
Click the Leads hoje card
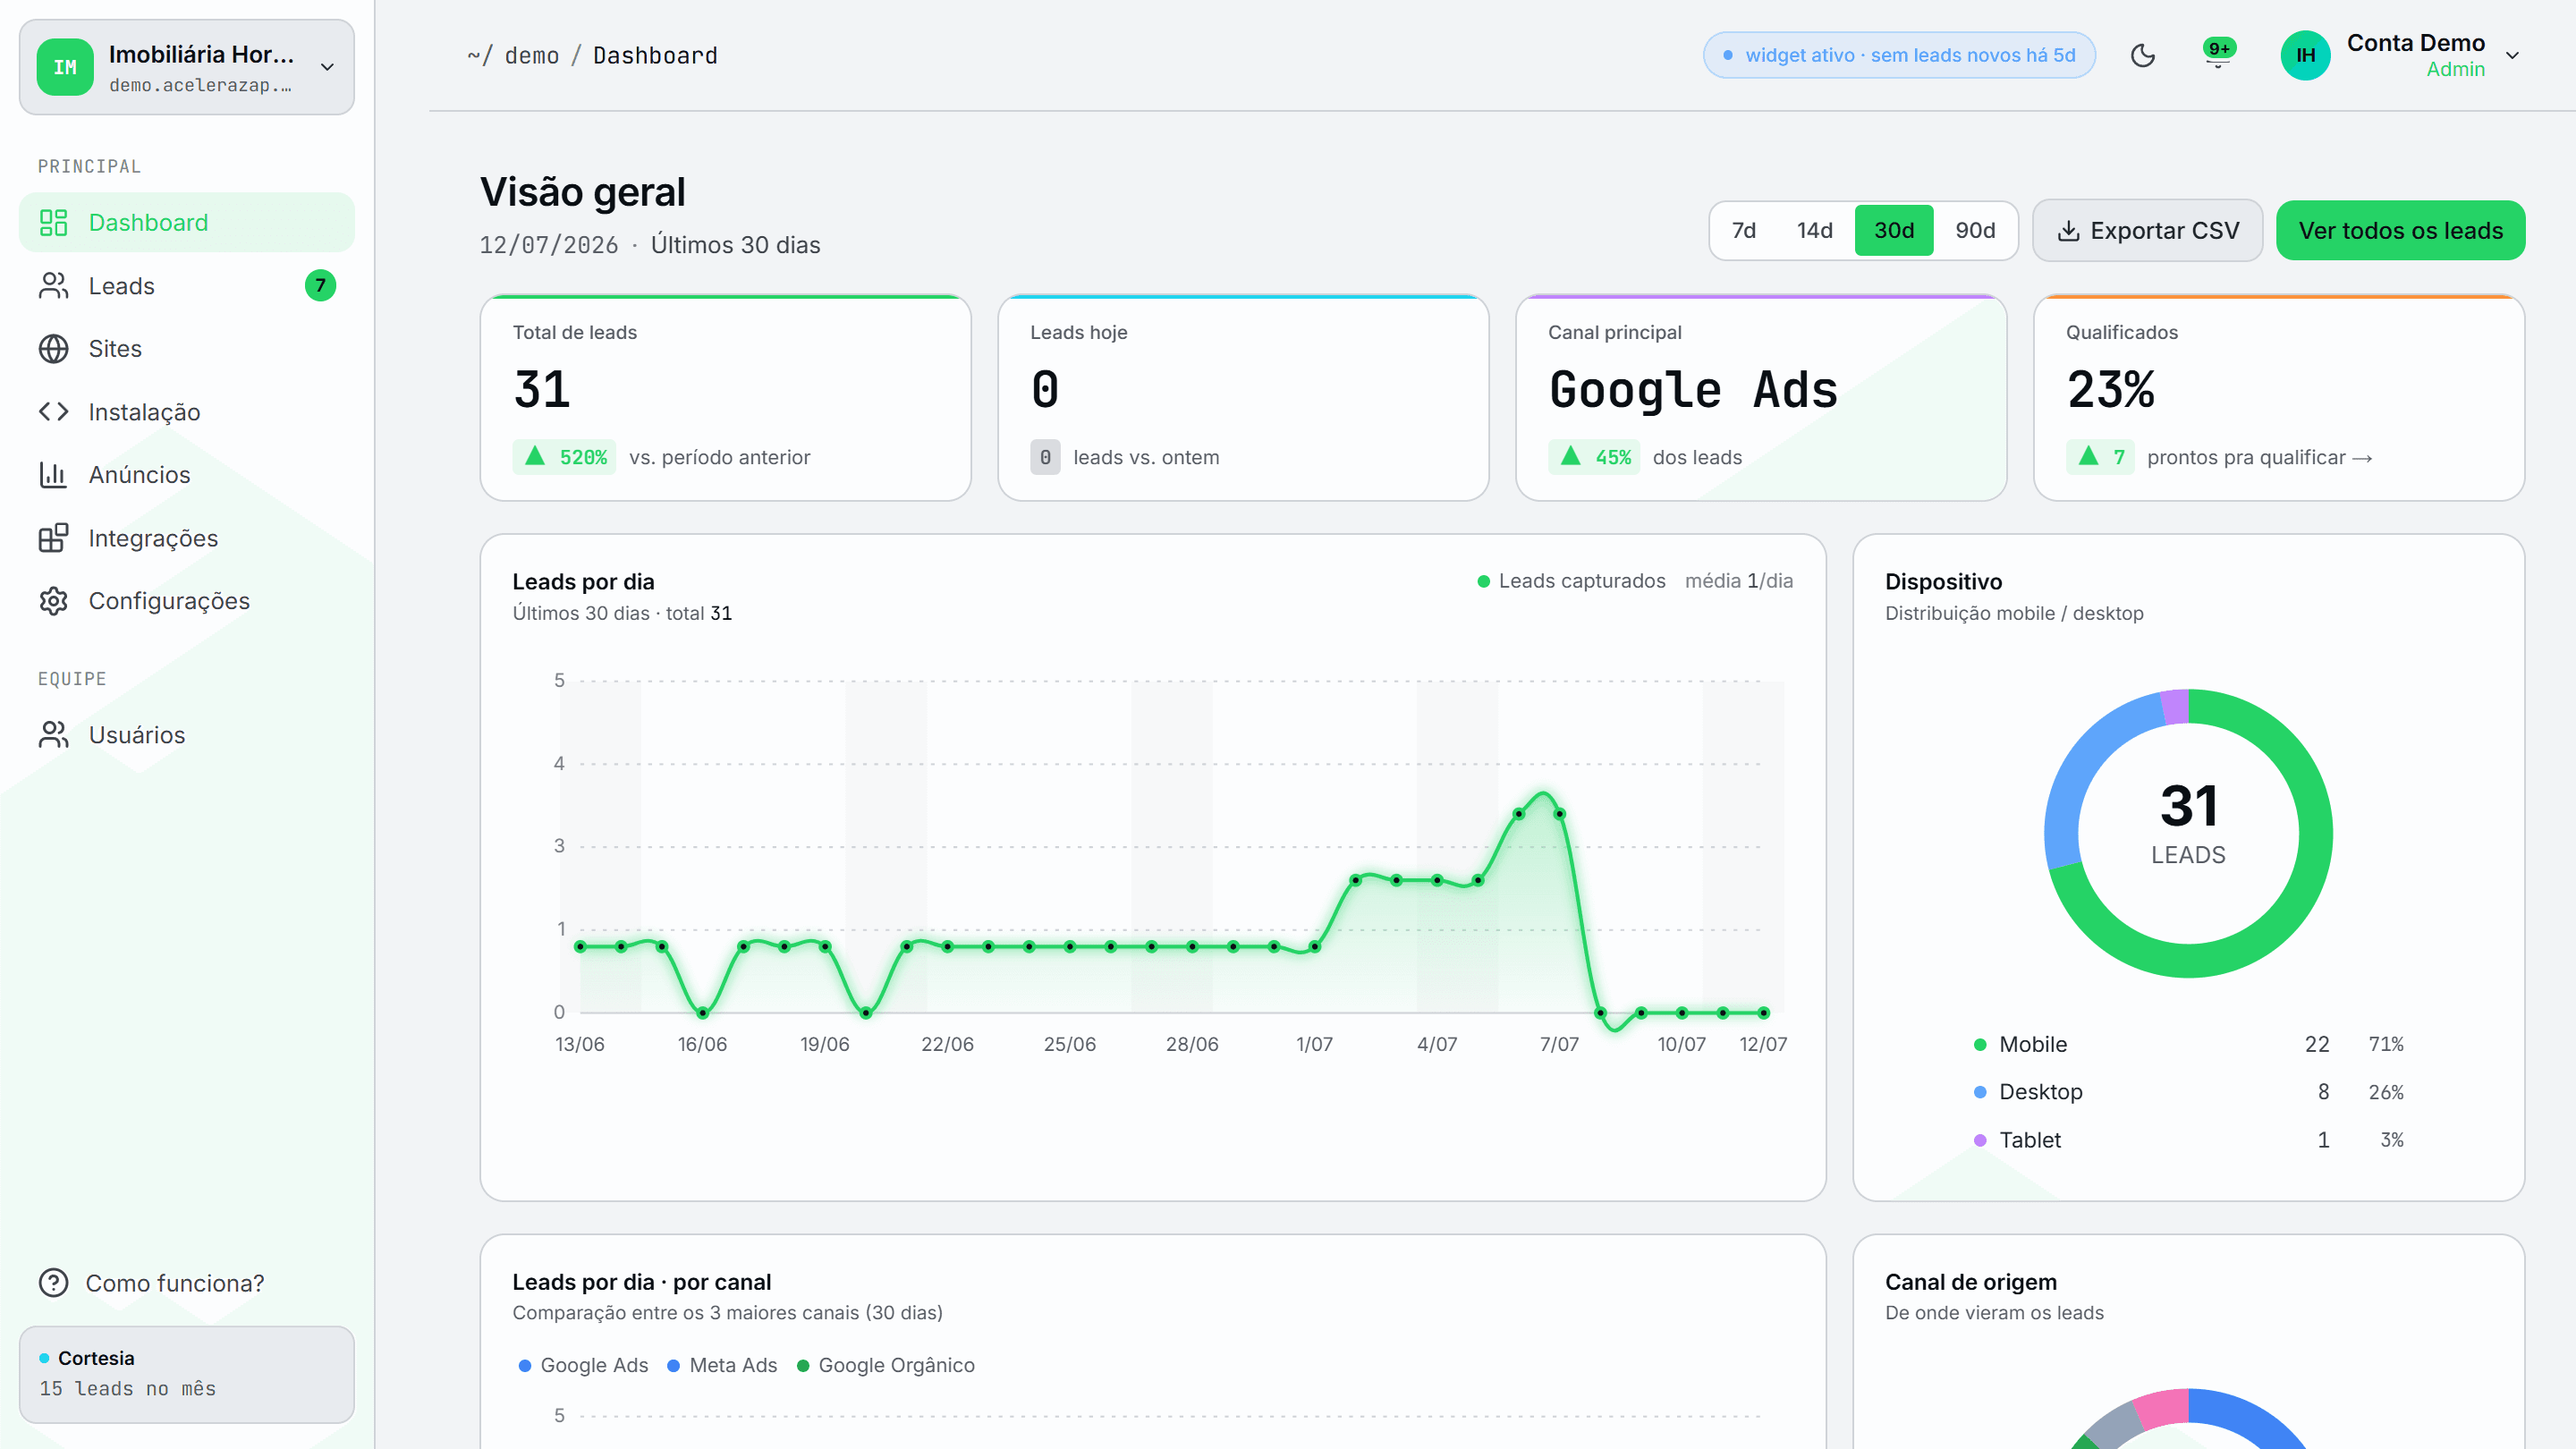[1243, 397]
